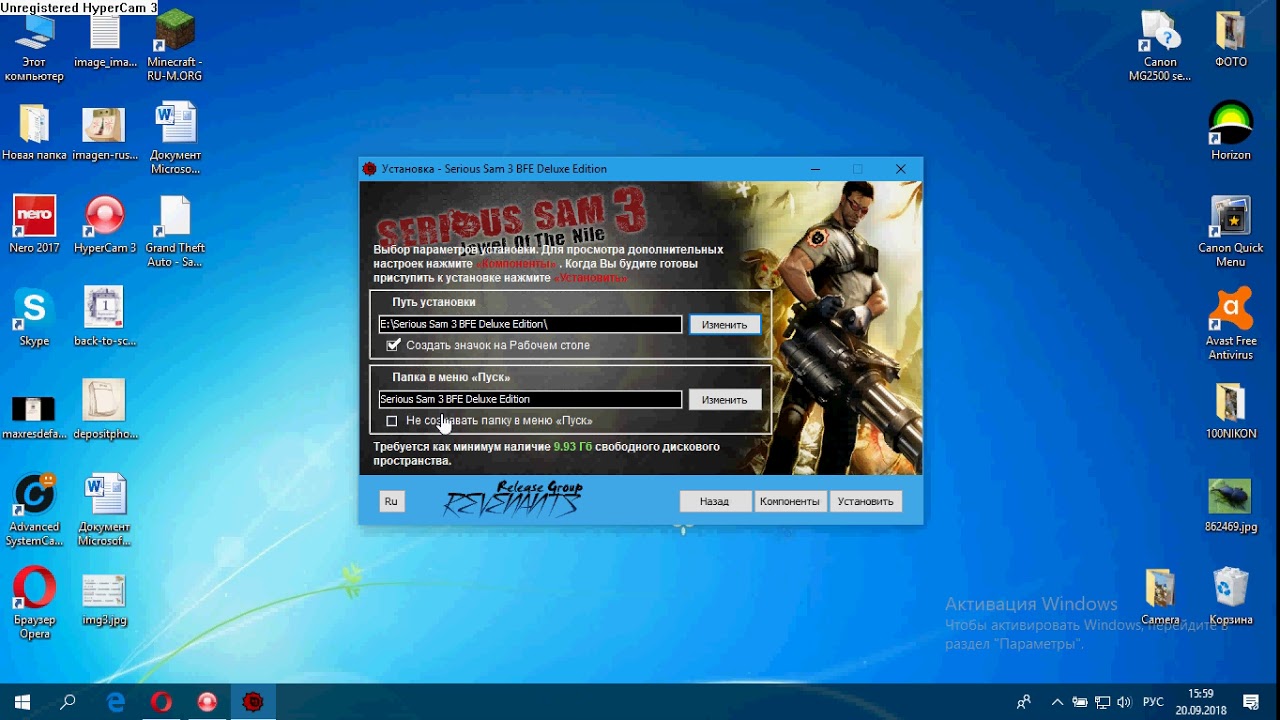Open the Action Center notifications icon
This screenshot has width=1280, height=720.
[x=1251, y=702]
